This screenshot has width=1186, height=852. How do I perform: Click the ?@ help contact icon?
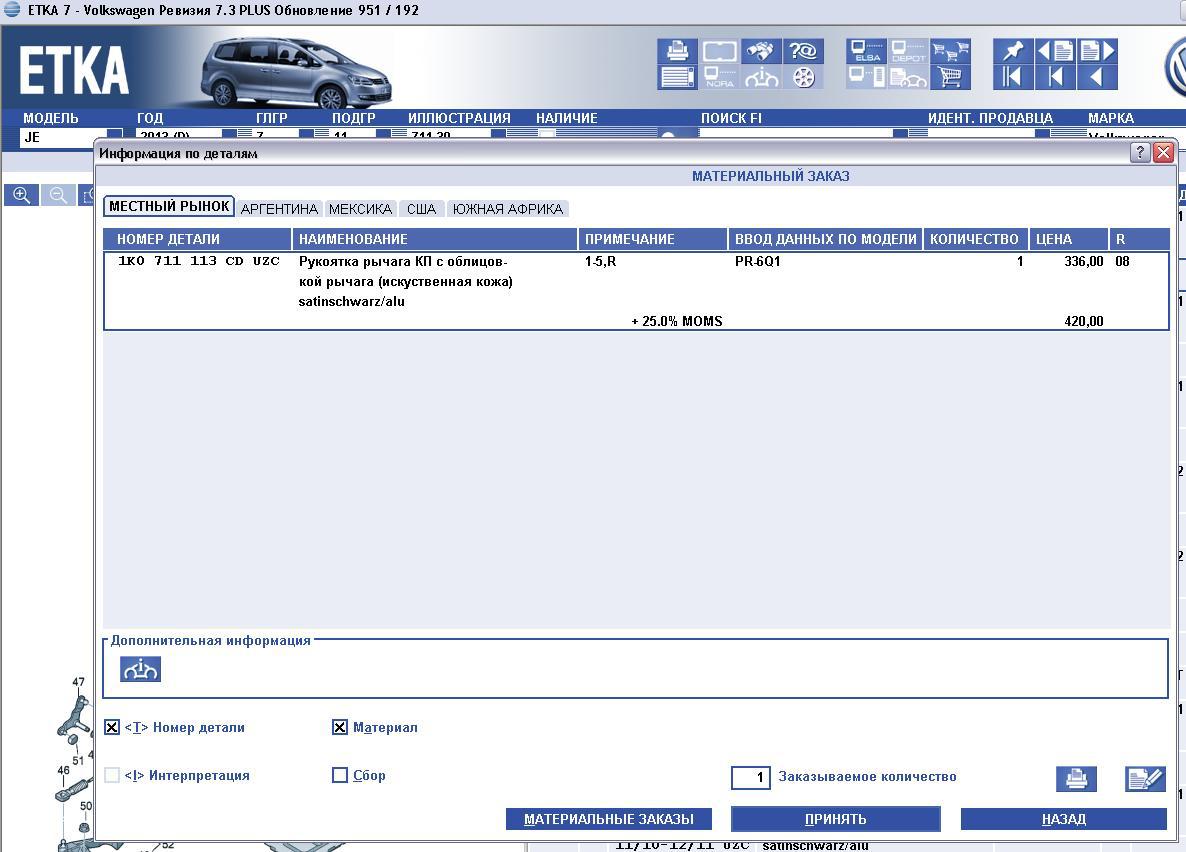803,51
